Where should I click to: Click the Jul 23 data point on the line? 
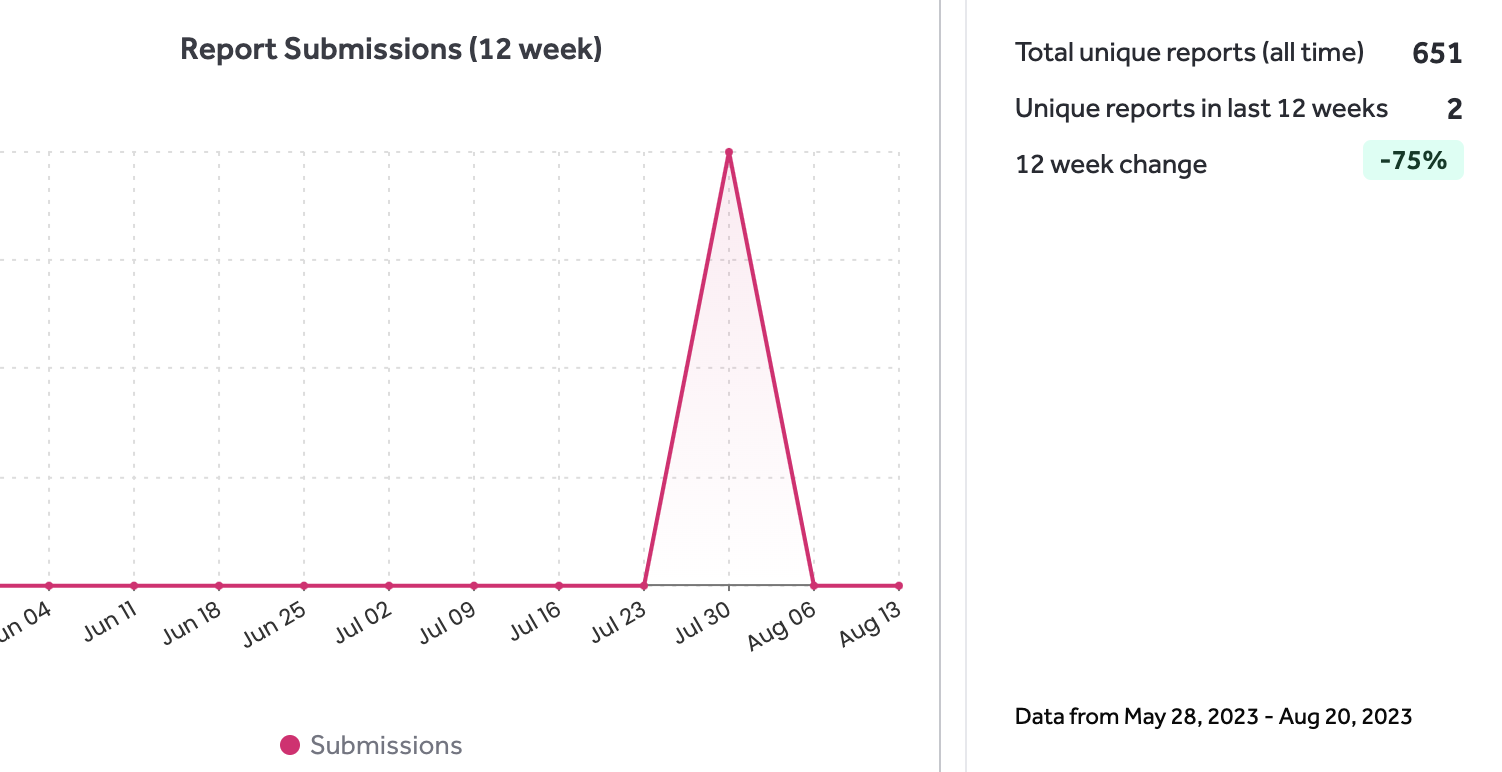(x=644, y=586)
